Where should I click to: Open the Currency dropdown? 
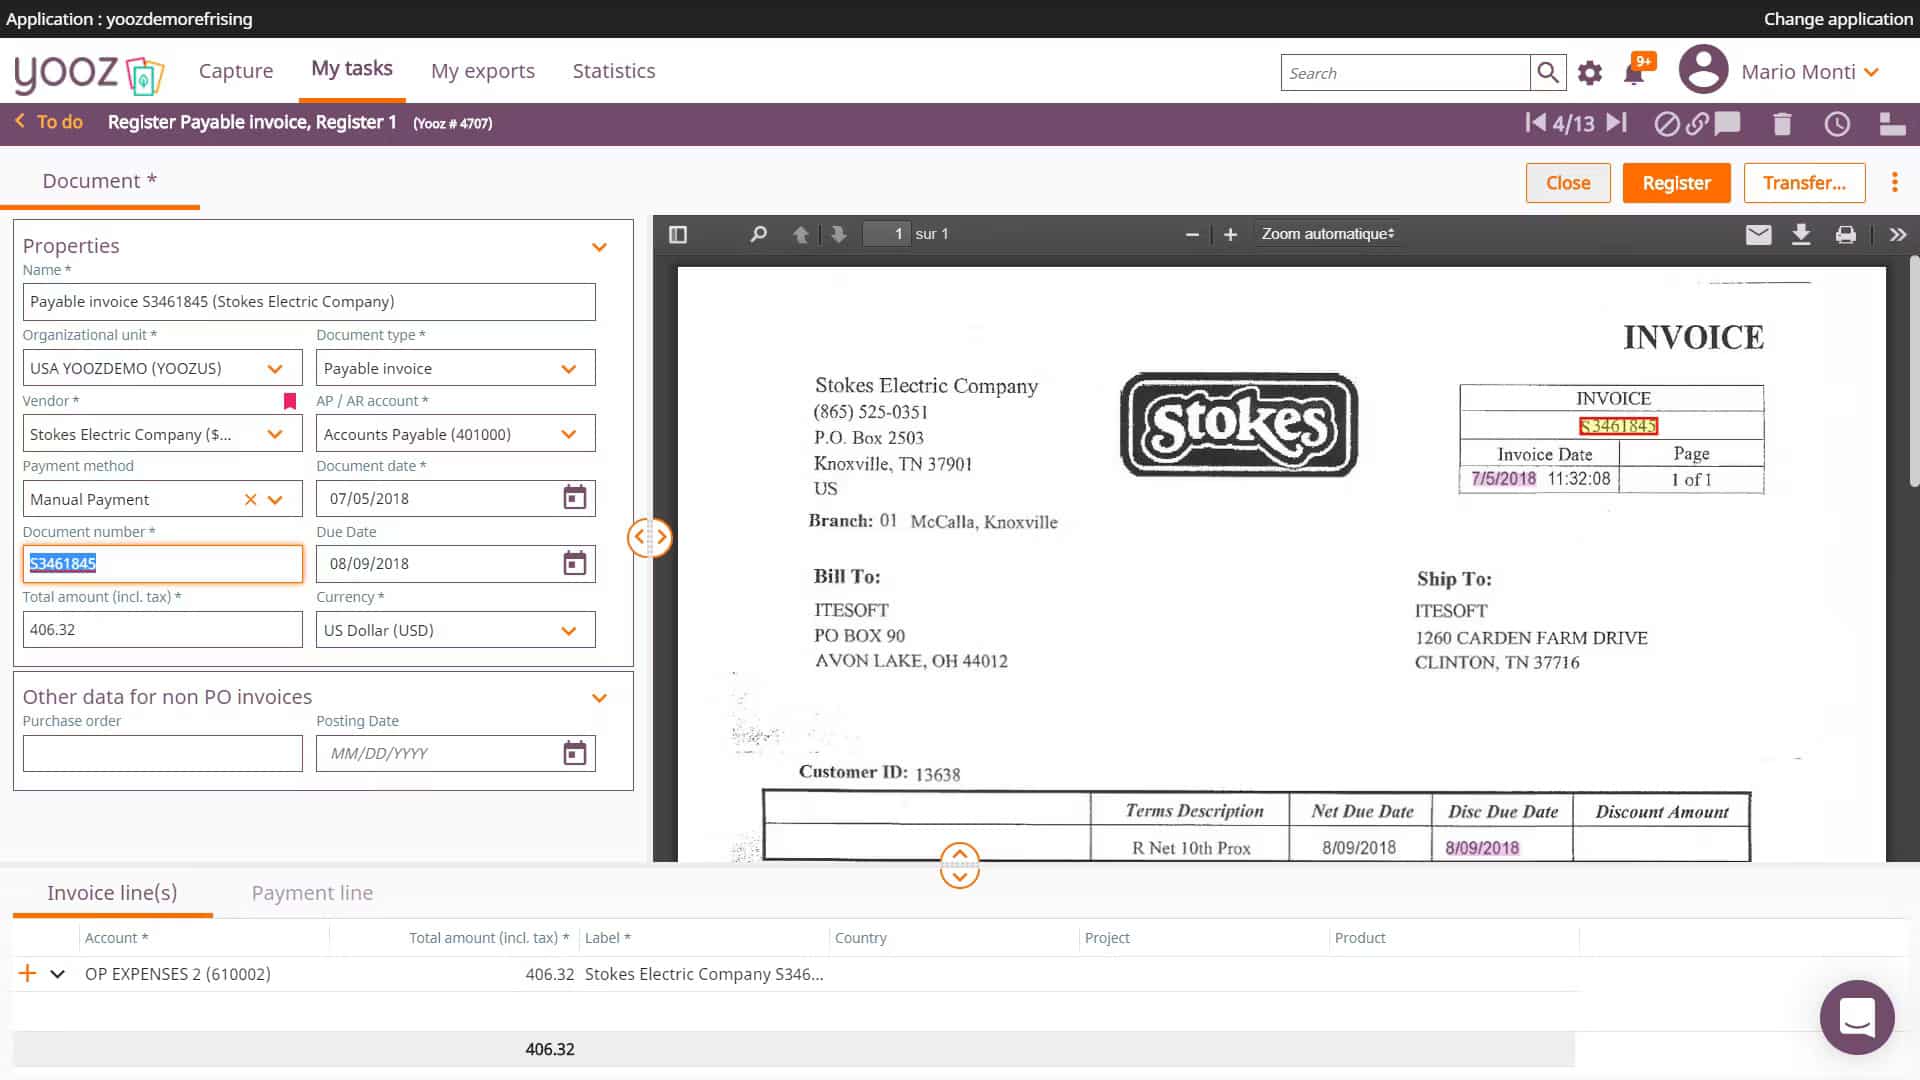[569, 630]
